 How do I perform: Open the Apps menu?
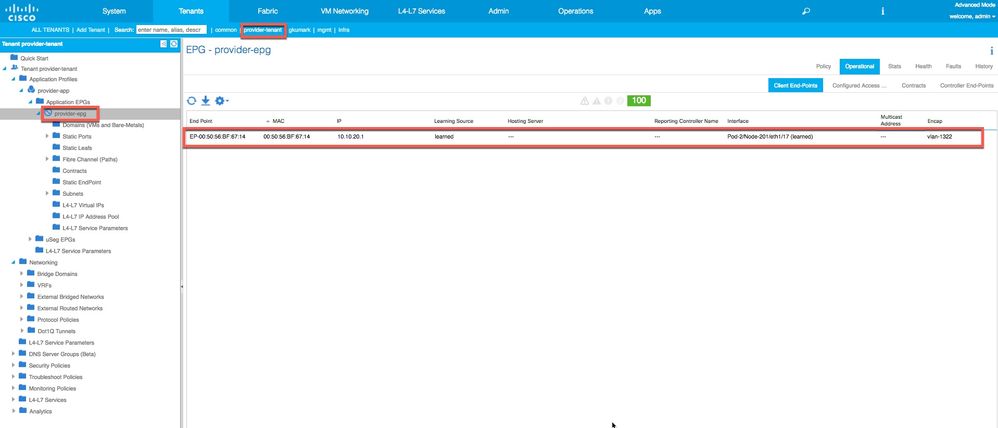(652, 11)
